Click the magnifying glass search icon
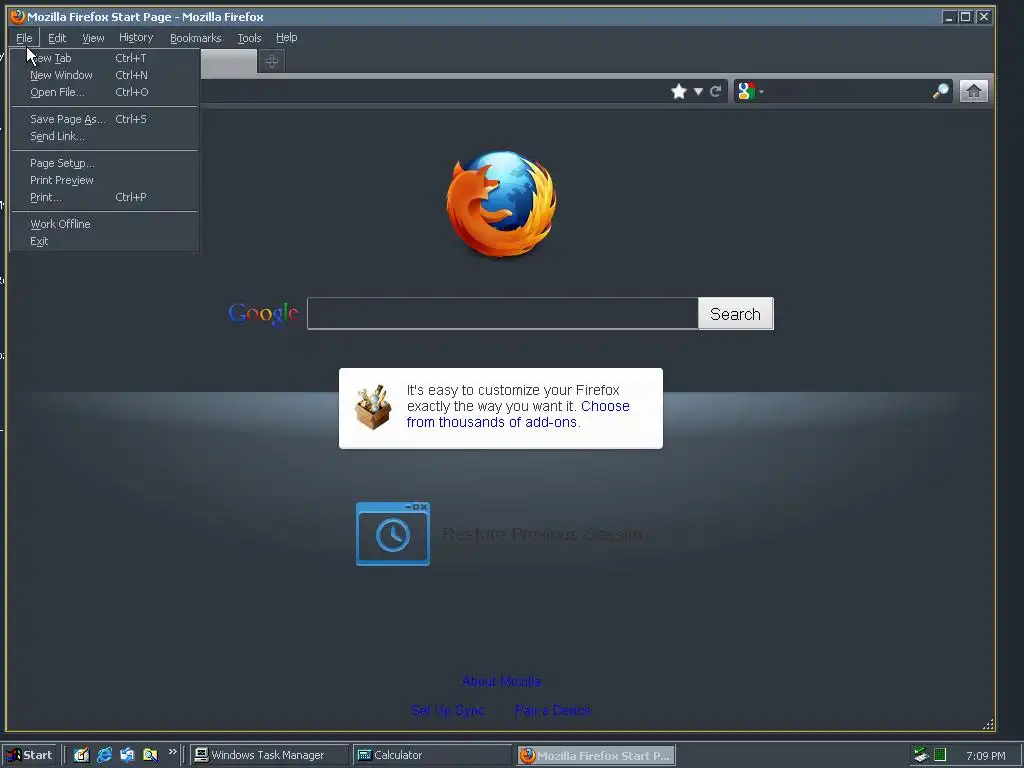Image resolution: width=1024 pixels, height=768 pixels. [940, 91]
